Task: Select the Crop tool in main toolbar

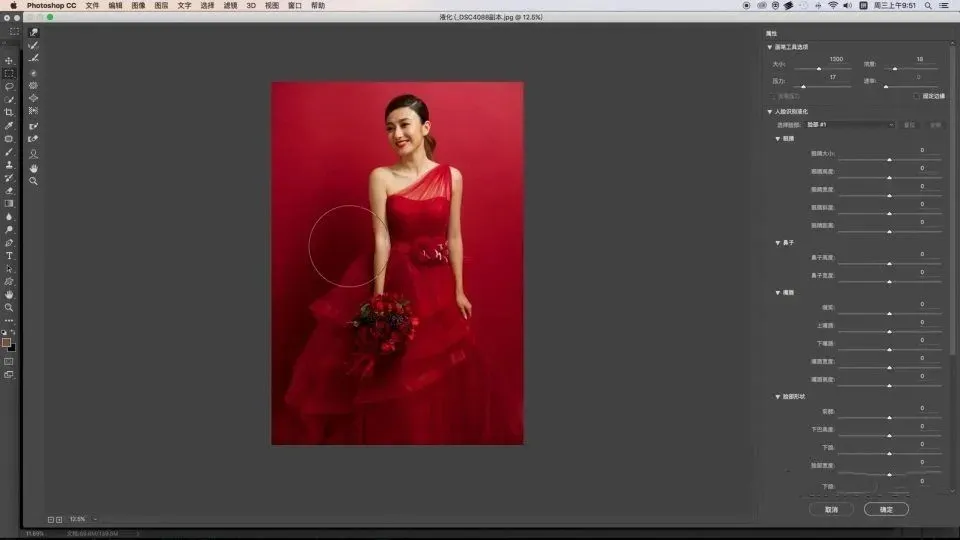Action: coord(9,112)
